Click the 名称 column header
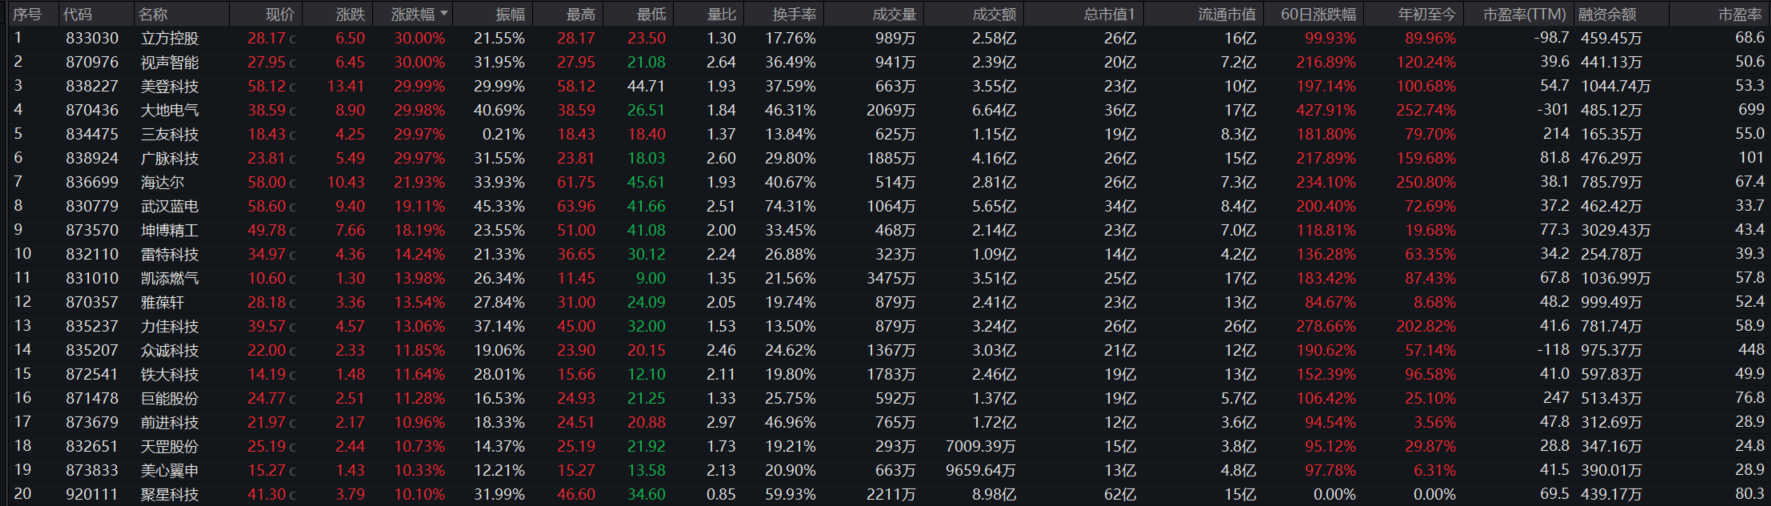 (153, 14)
